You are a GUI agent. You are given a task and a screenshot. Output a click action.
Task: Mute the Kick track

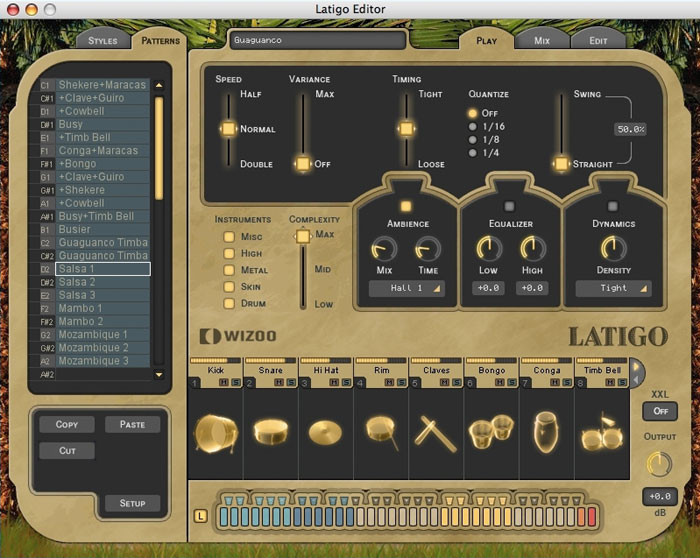224,383
